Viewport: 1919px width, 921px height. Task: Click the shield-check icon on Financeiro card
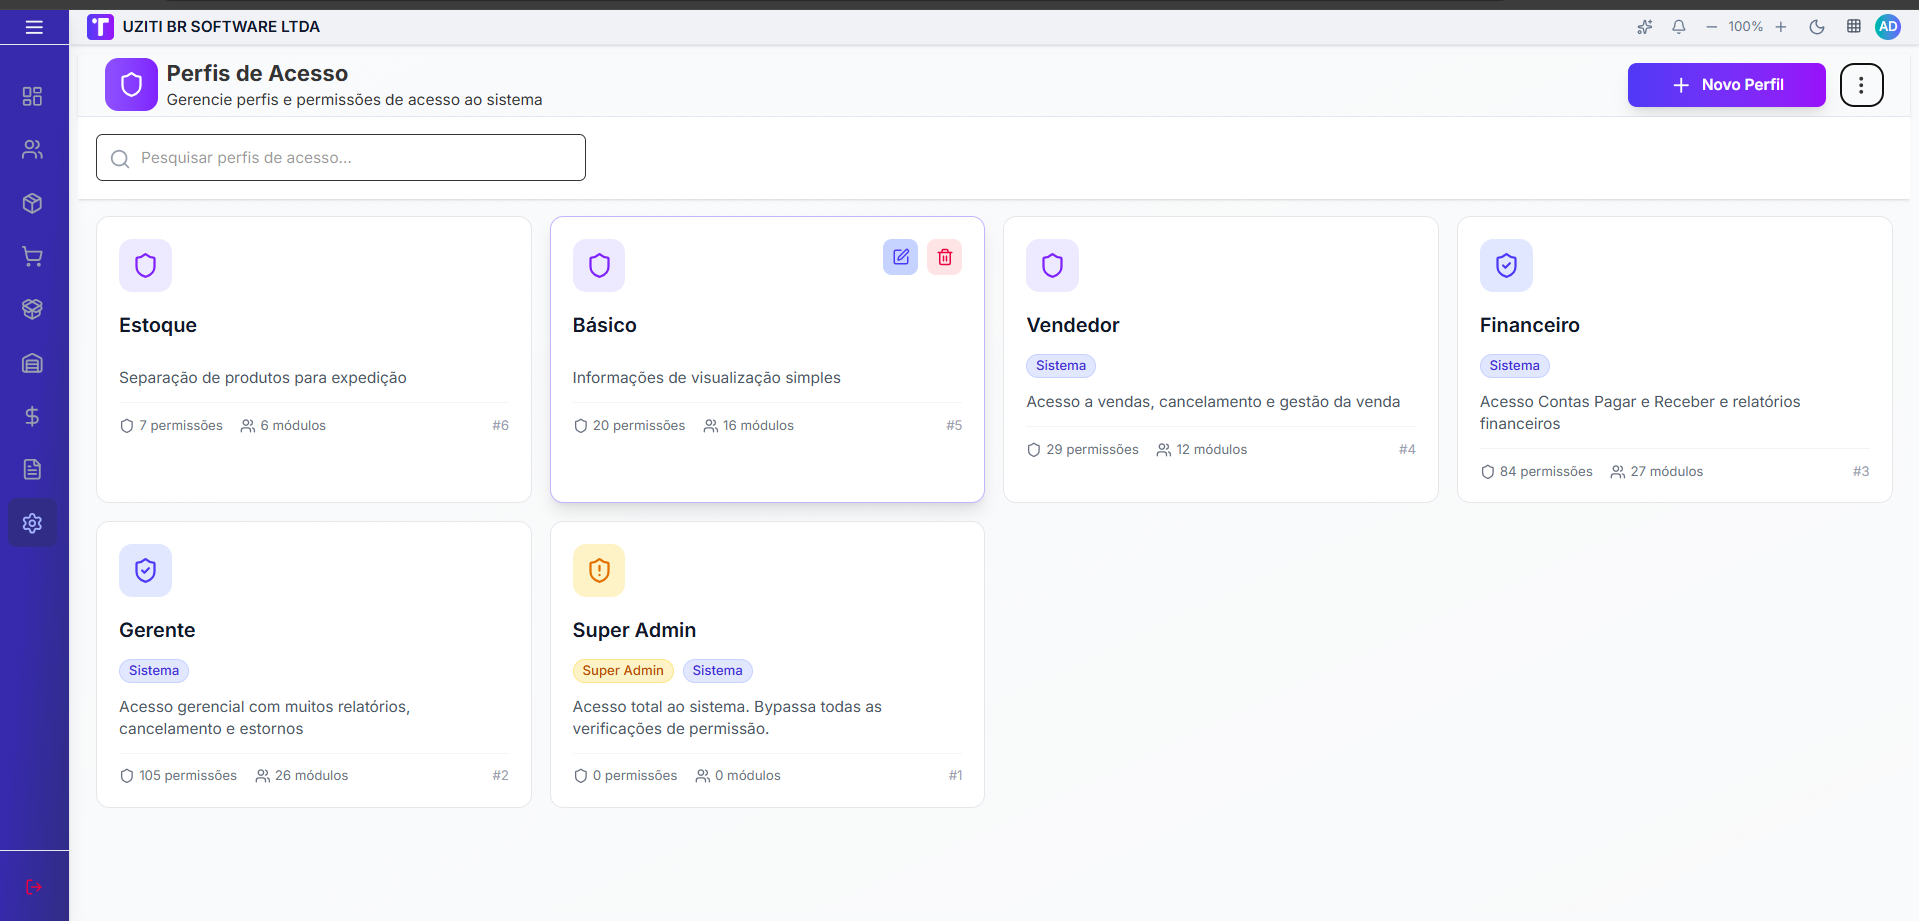(x=1506, y=265)
